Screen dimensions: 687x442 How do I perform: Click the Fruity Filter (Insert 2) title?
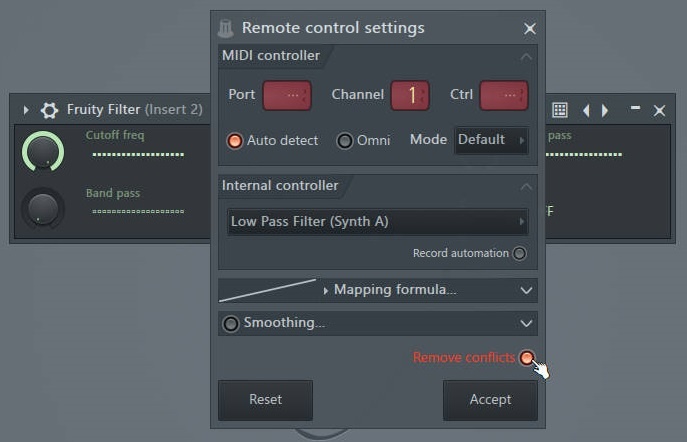[135, 110]
